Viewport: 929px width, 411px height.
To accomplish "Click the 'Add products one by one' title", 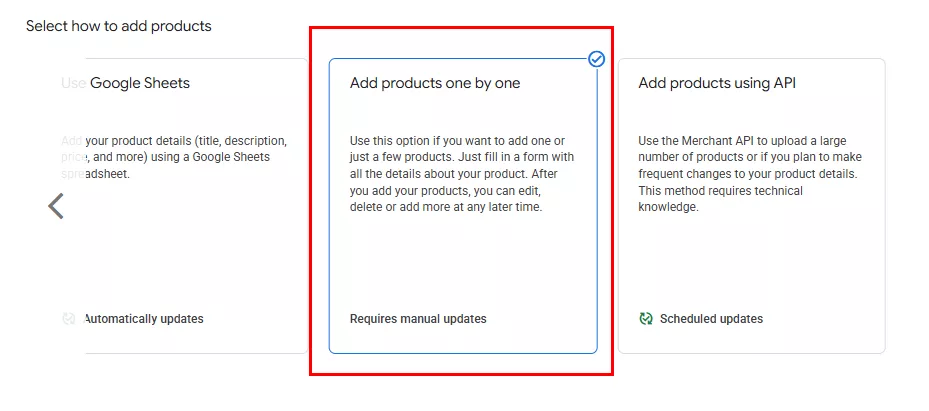I will 435,84.
